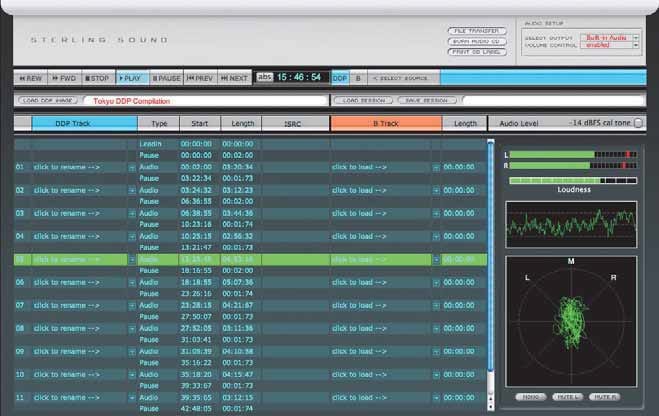The height and width of the screenshot is (416, 659).
Task: Switch source to DDP
Action: [x=340, y=78]
